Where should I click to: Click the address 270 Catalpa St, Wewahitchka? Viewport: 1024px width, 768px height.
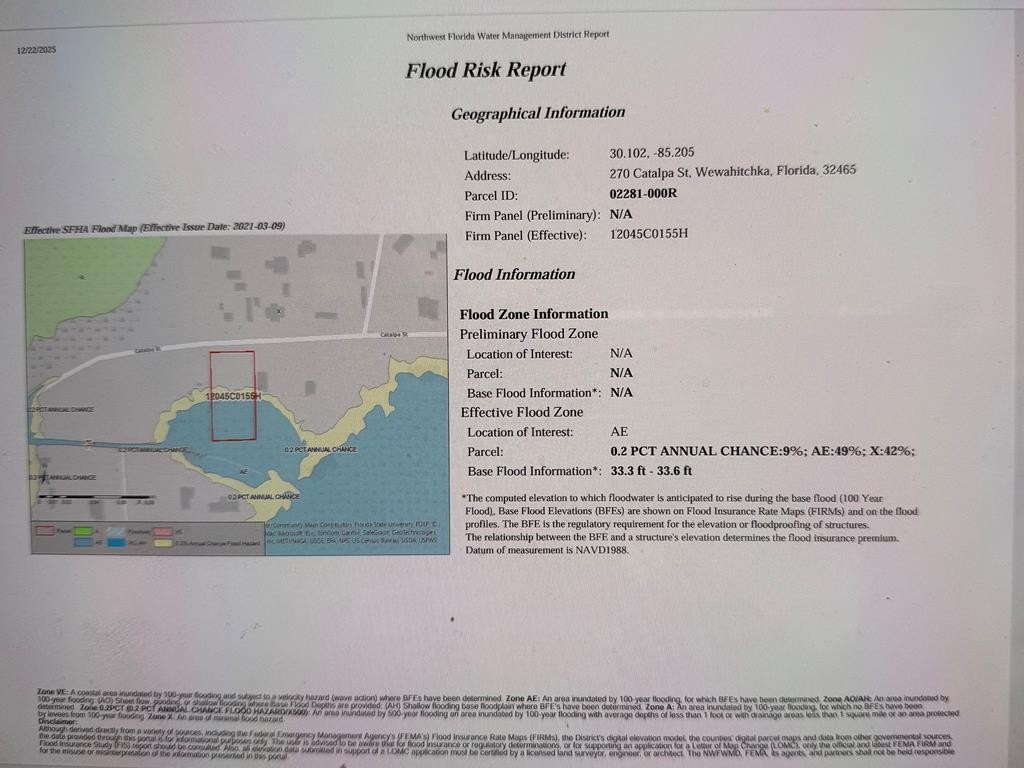[x=732, y=172]
